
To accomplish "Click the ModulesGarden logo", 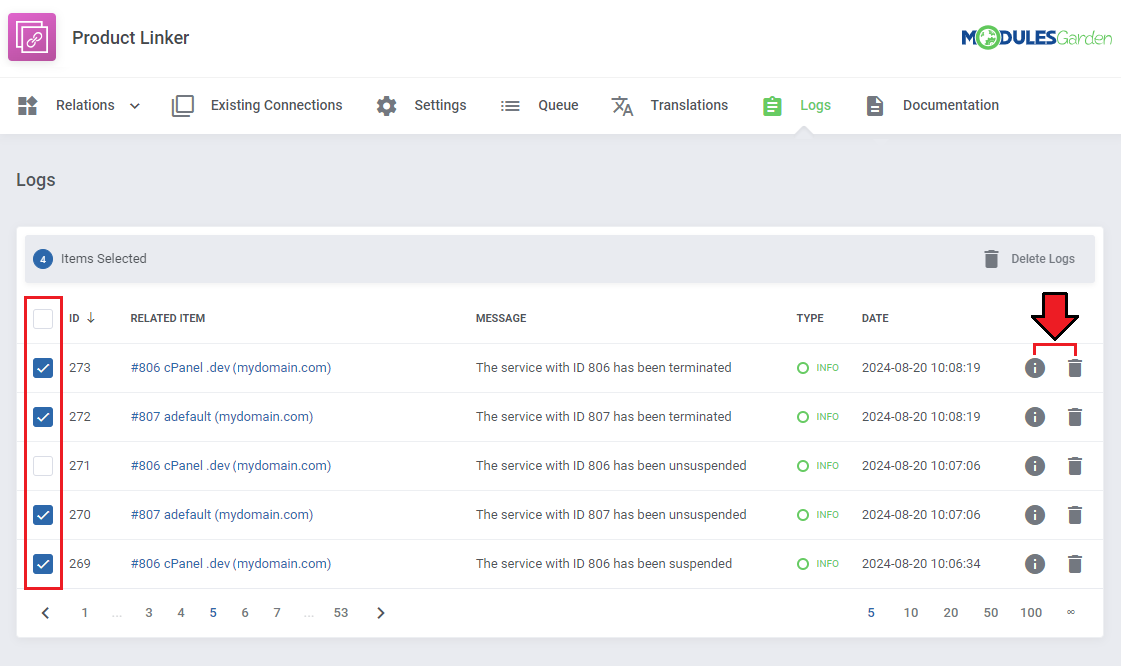I will tap(1036, 37).
